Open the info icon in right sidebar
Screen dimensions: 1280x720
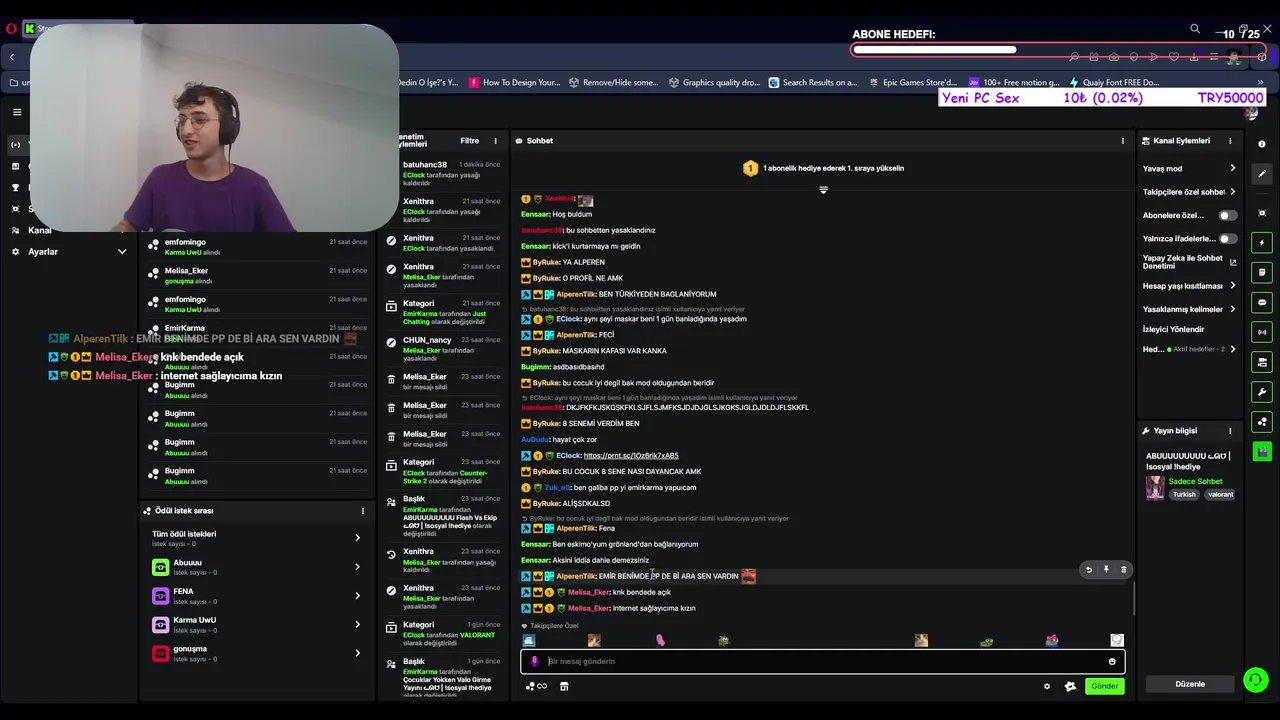(x=1262, y=144)
